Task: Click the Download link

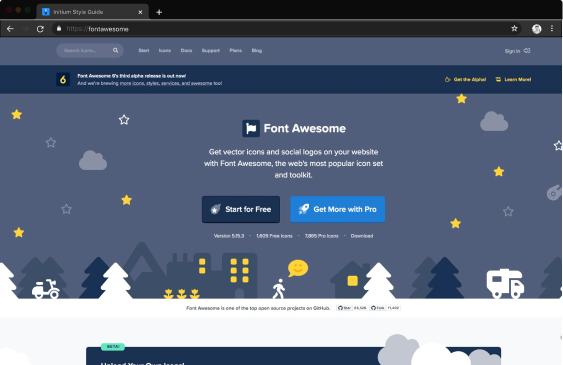Action: (362, 236)
